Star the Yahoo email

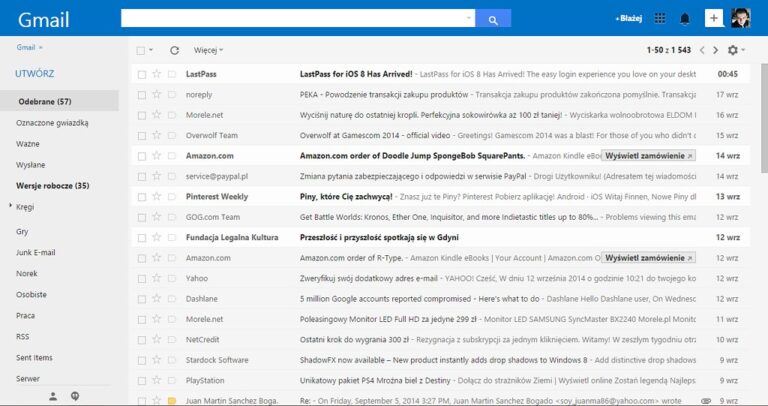pyautogui.click(x=157, y=278)
